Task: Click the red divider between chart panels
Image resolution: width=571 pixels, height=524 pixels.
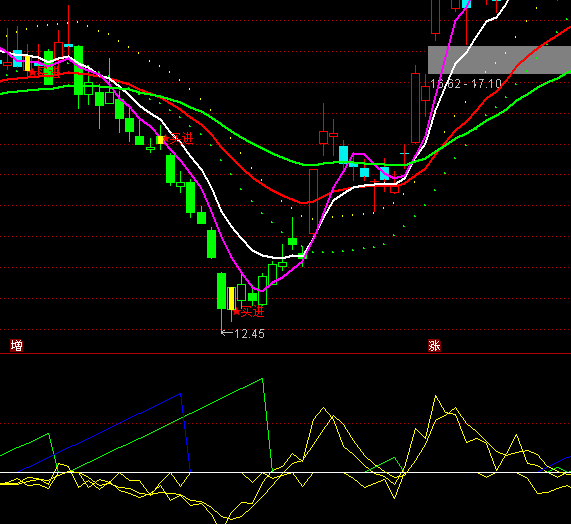Action: [x=286, y=353]
